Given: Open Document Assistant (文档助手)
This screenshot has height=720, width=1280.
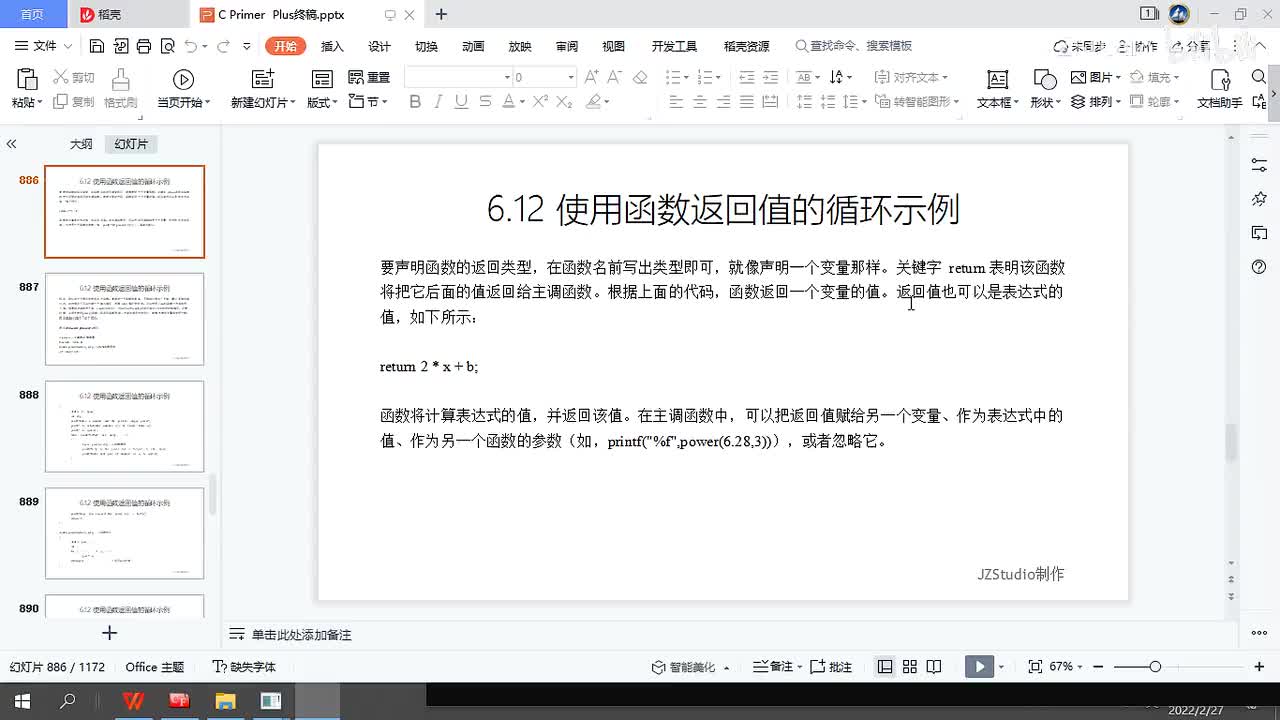Looking at the screenshot, I should (1219, 89).
